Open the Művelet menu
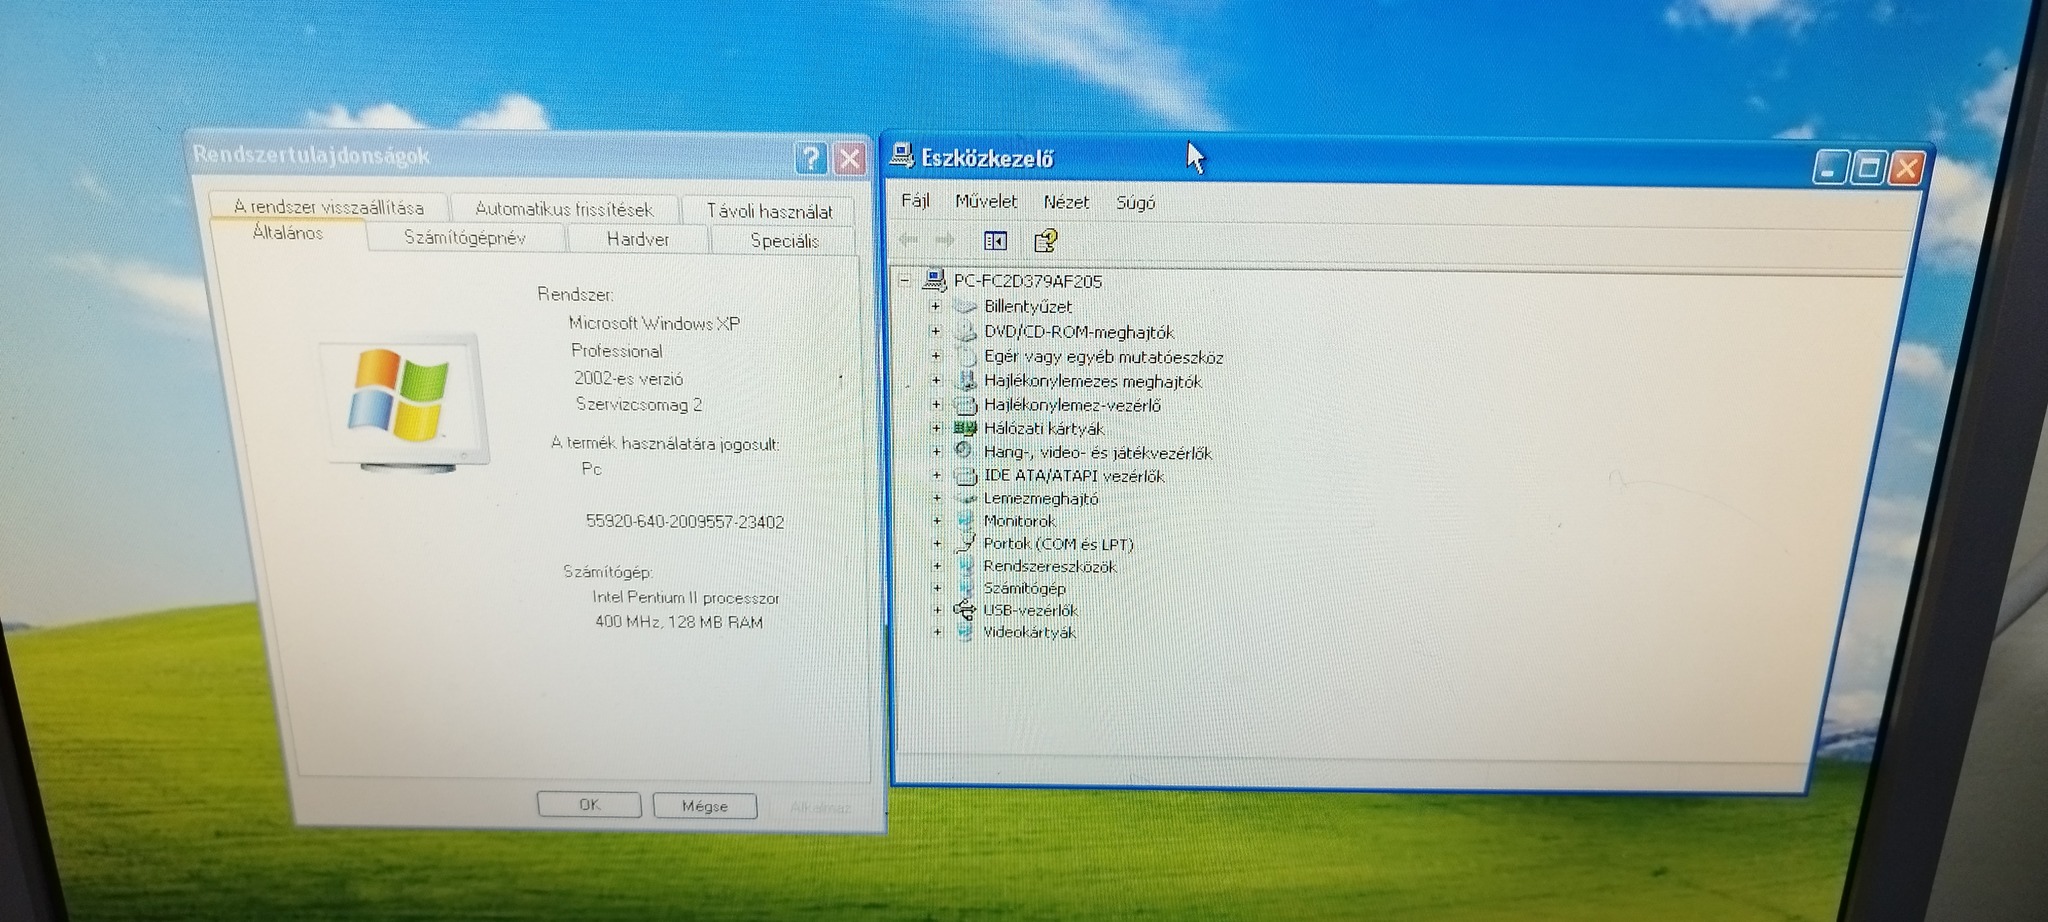This screenshot has height=922, width=2048. point(986,201)
